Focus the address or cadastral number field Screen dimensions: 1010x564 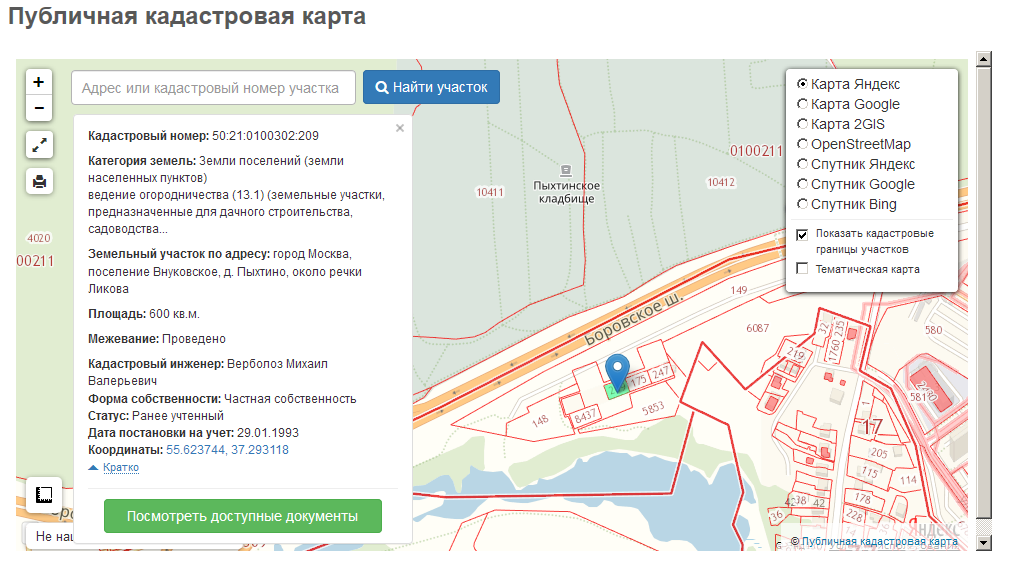[x=213, y=88]
